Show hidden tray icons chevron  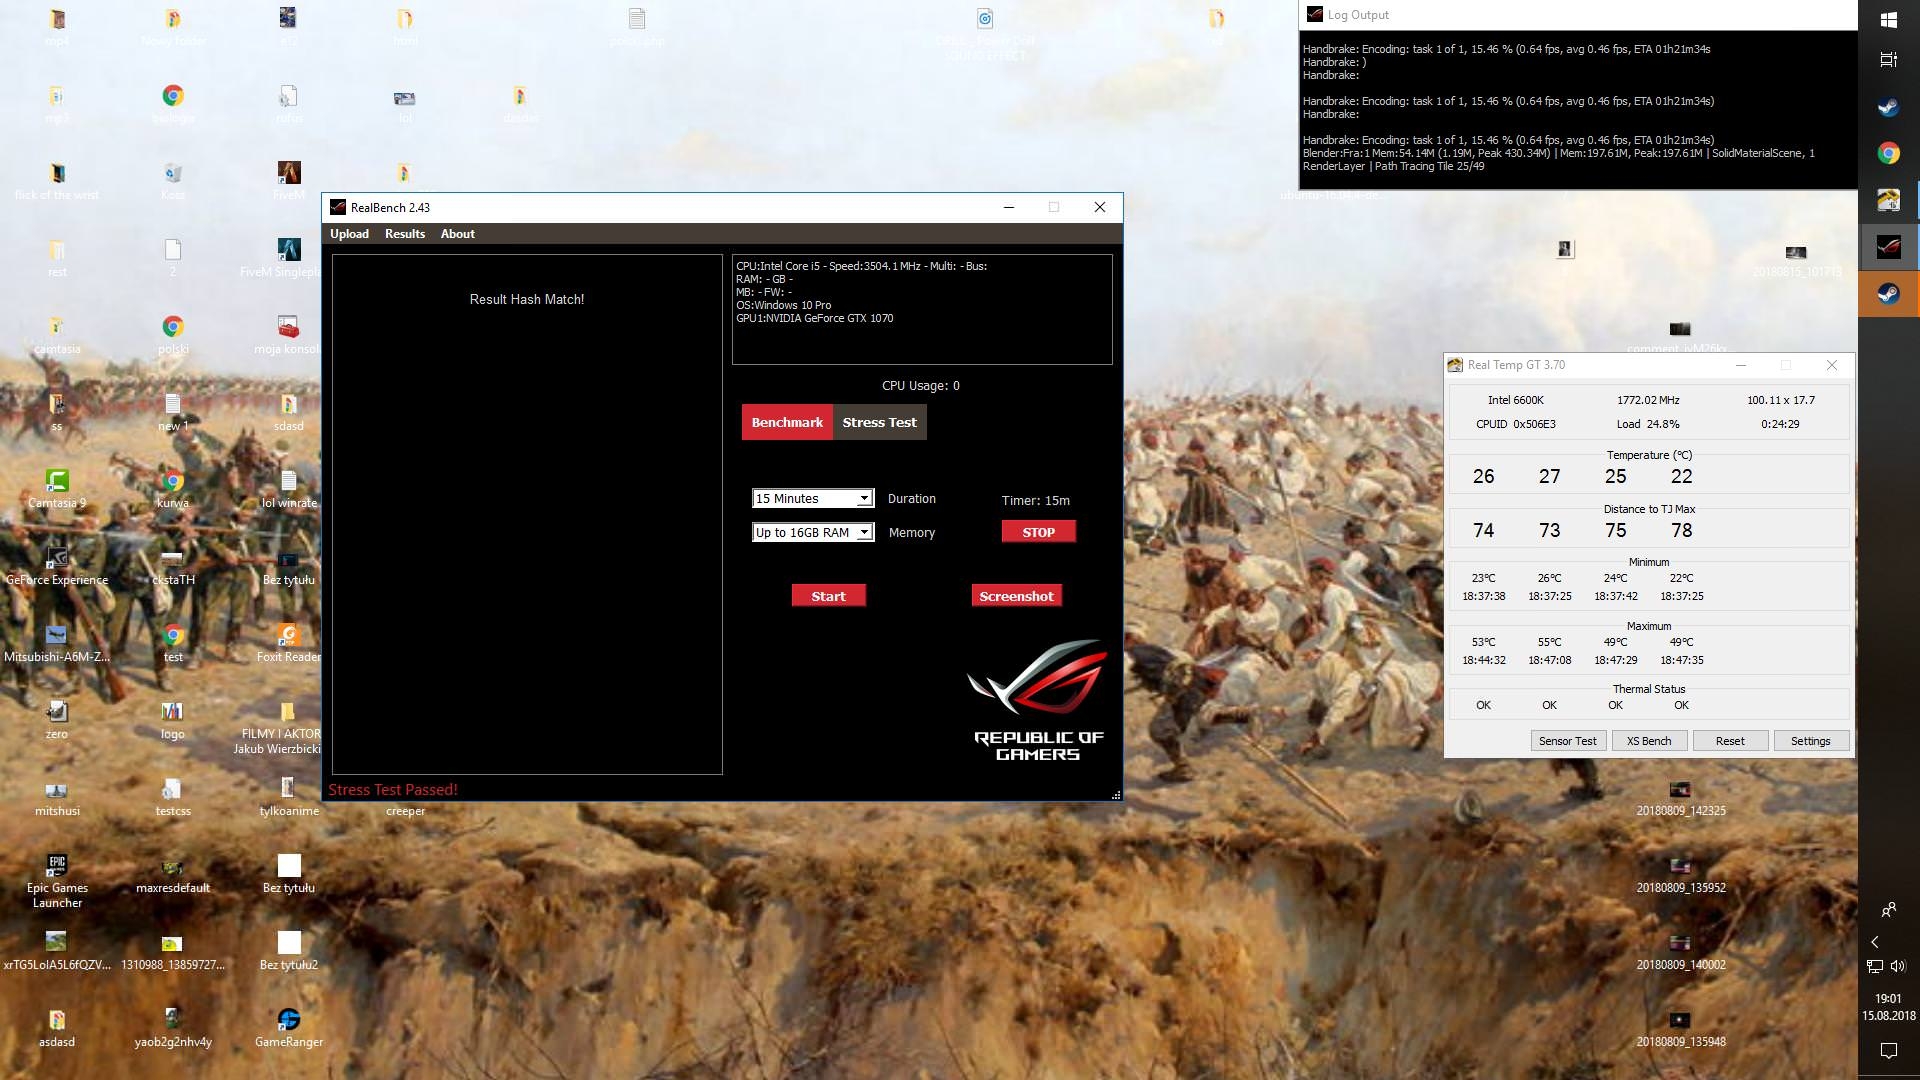1875,942
